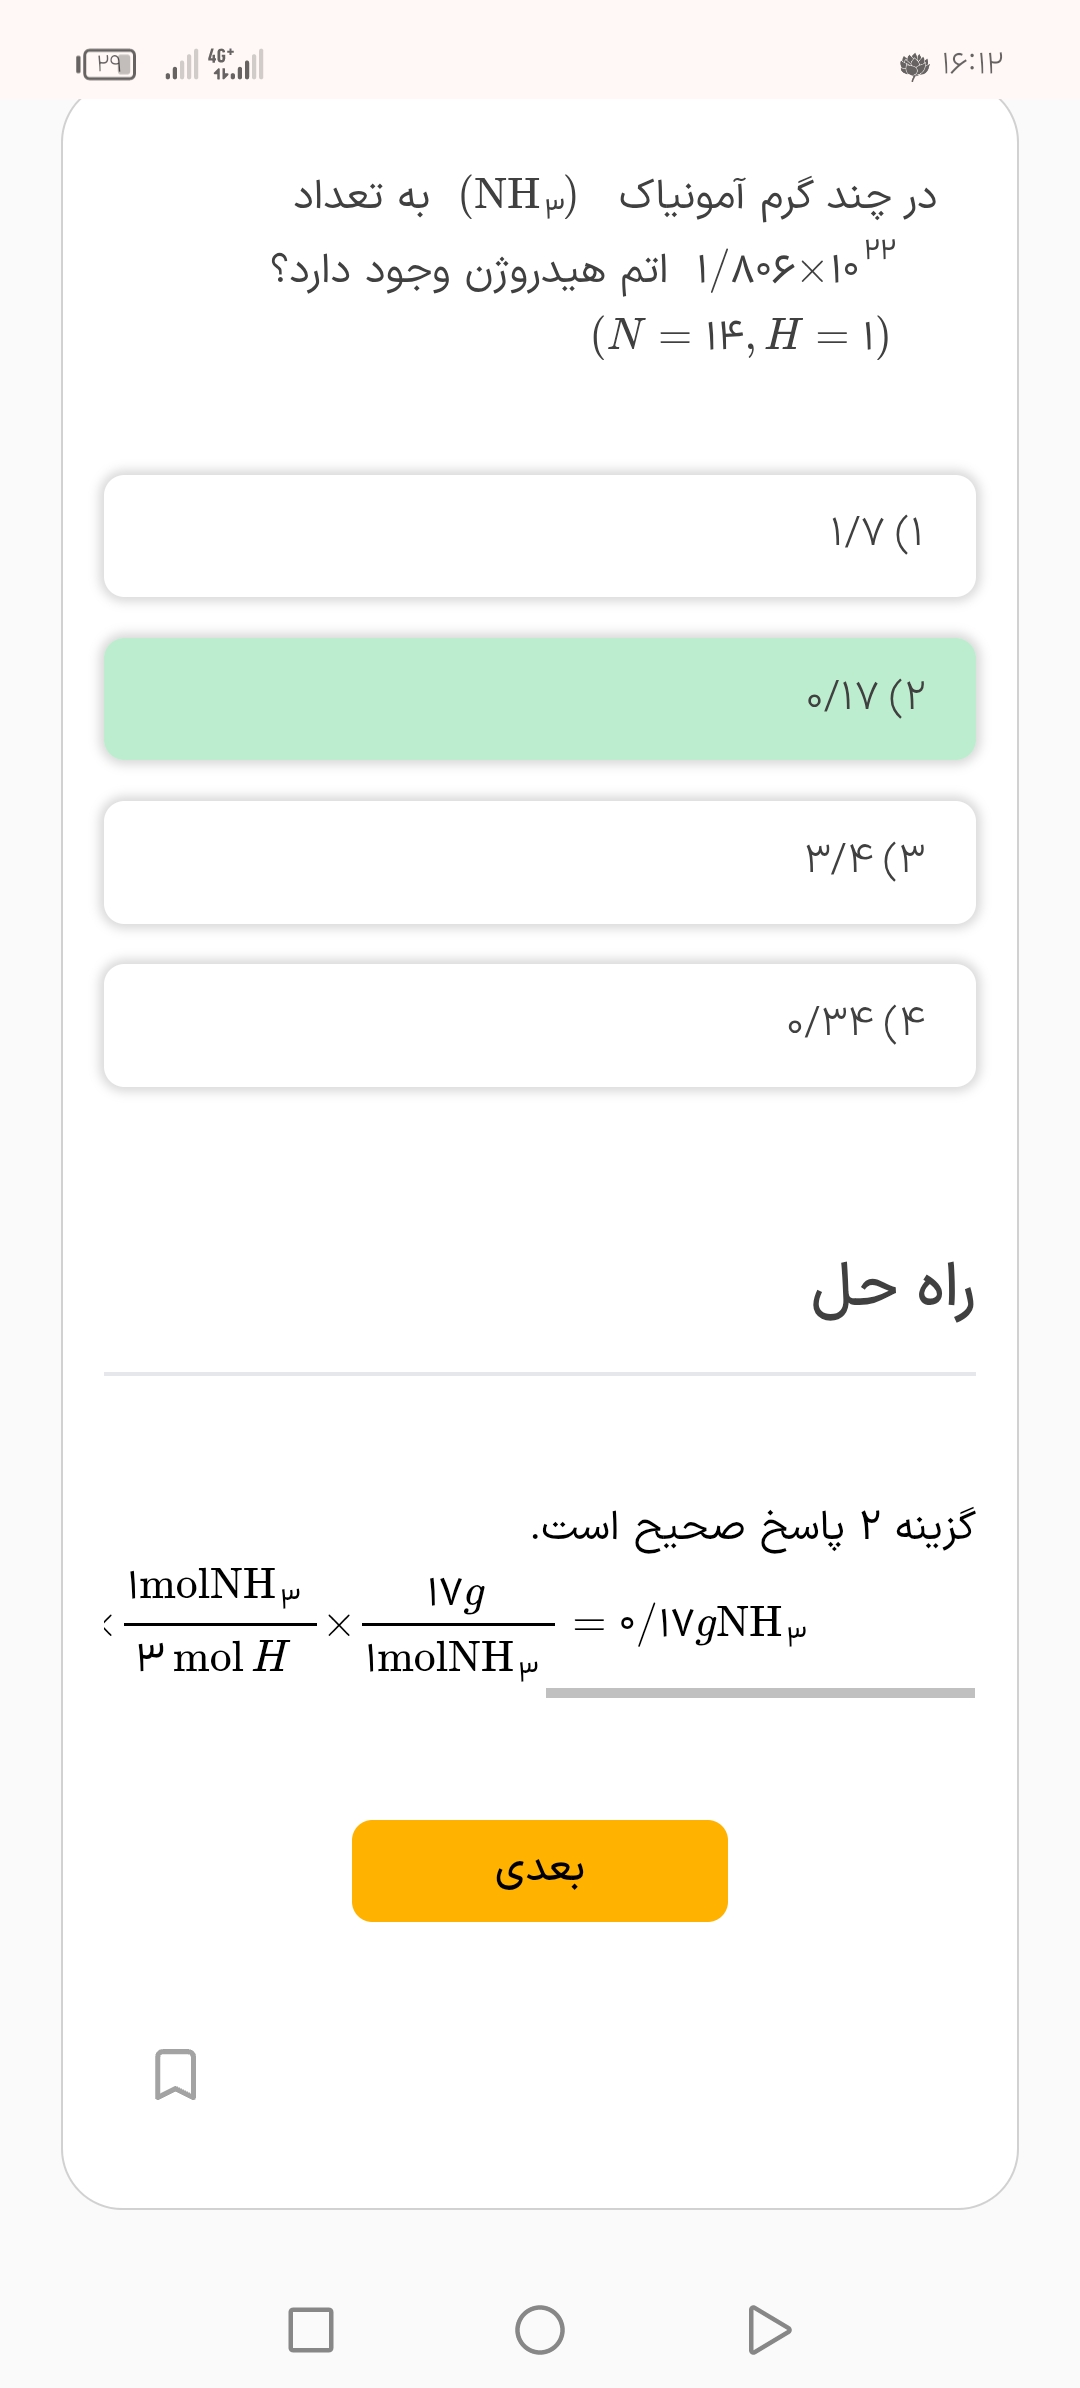This screenshot has height=2388, width=1080.
Task: Tap the atomic mass hint (N = ۱۴, H = ۱)
Action: tap(740, 335)
